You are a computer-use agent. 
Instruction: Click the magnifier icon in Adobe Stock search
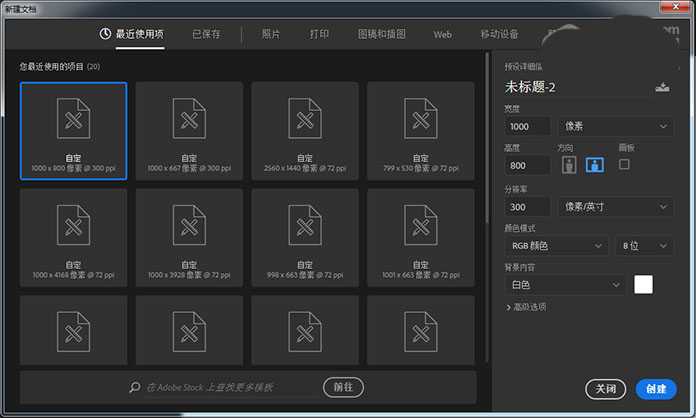coord(134,387)
